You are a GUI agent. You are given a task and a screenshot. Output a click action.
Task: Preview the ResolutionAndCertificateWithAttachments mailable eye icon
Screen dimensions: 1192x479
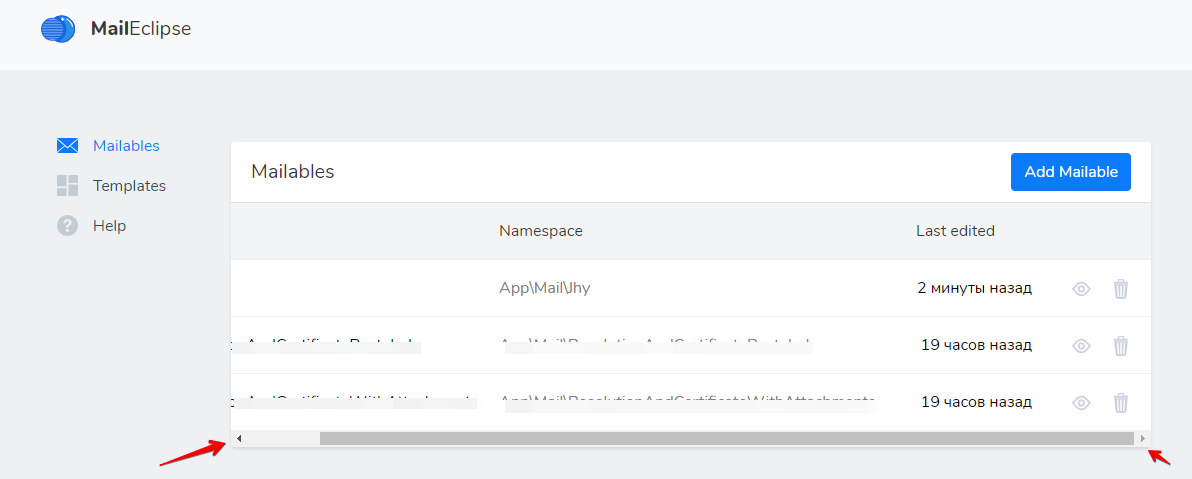[x=1081, y=402]
